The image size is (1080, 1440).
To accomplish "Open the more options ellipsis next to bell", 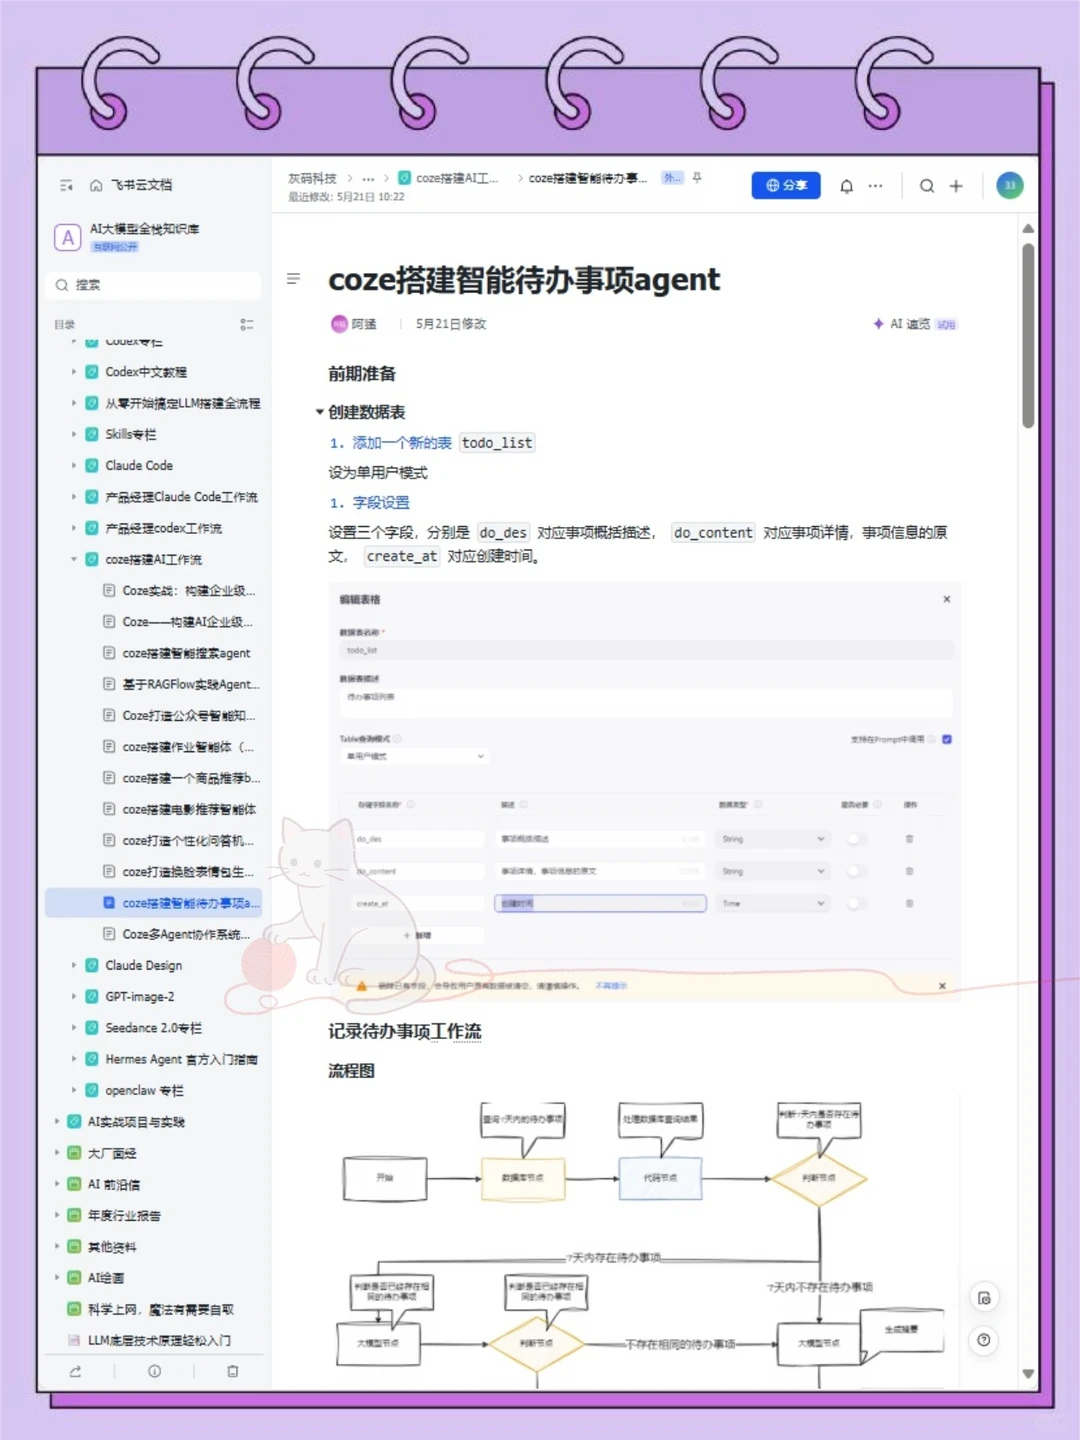I will [876, 186].
